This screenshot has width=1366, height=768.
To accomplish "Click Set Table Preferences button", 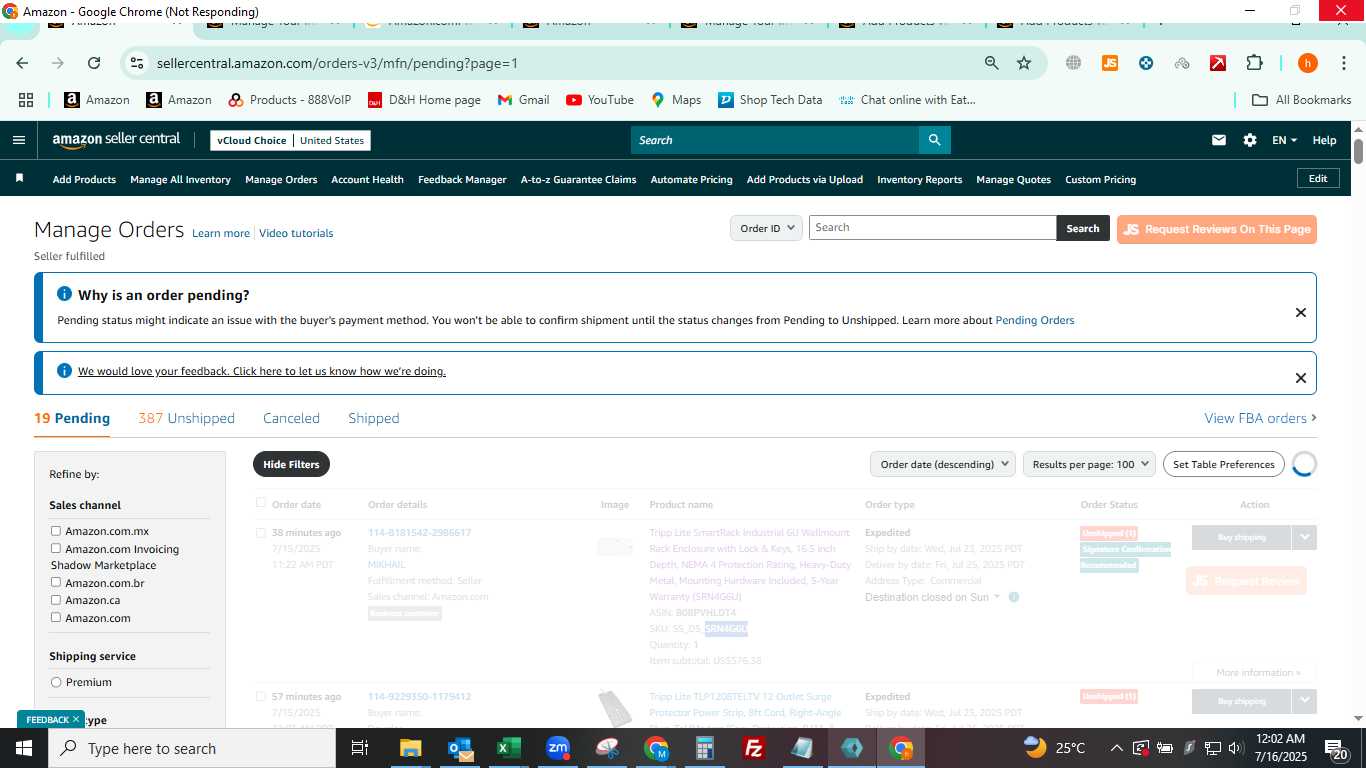I will 1223,464.
